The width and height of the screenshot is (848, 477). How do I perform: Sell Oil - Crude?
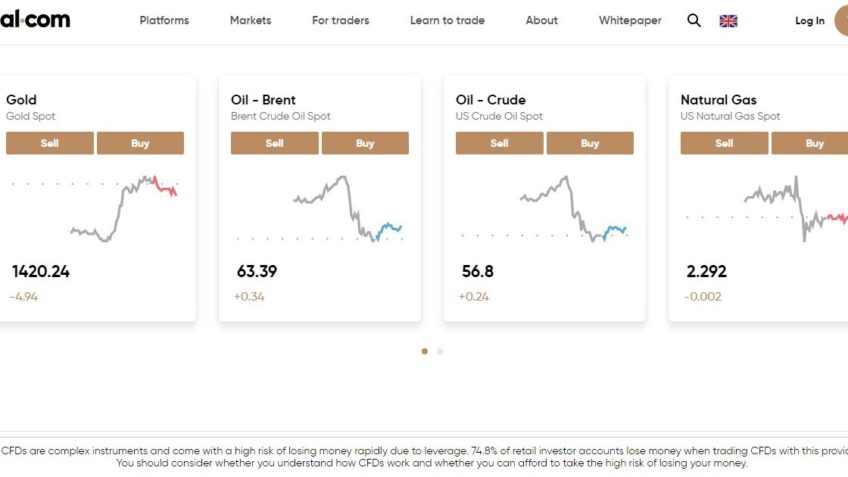coord(500,143)
